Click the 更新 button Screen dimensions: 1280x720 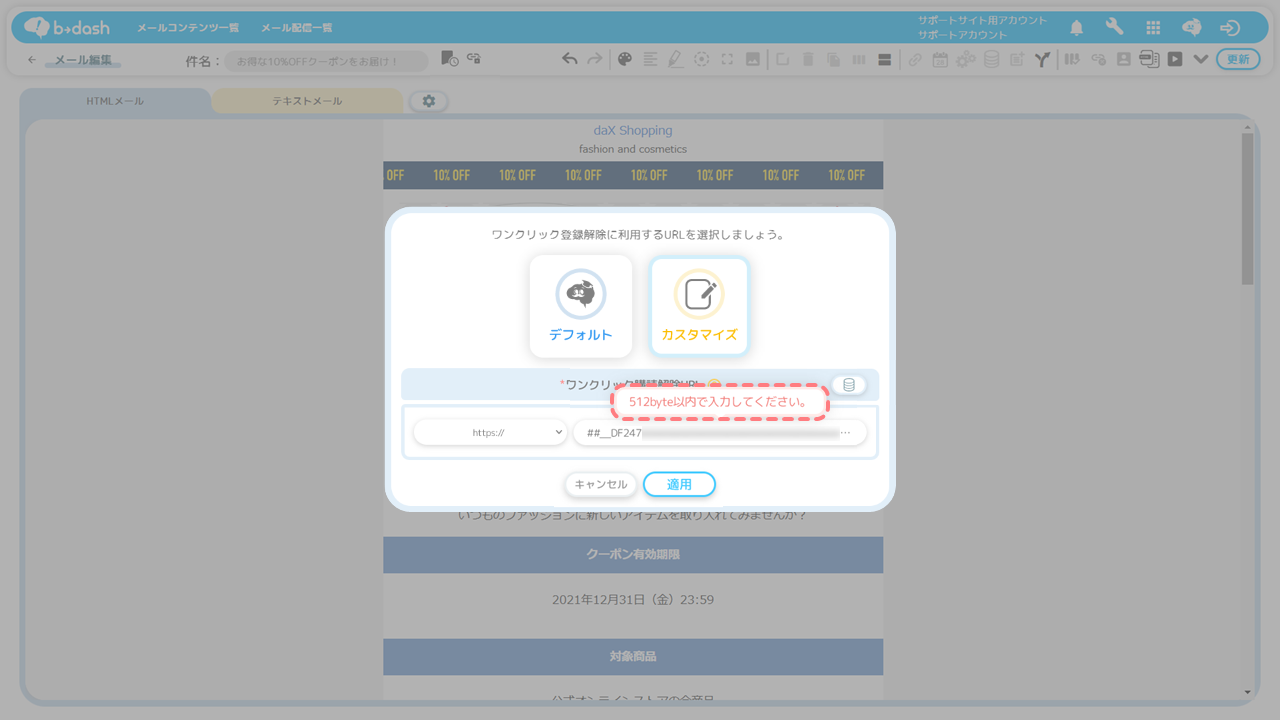[1238, 60]
